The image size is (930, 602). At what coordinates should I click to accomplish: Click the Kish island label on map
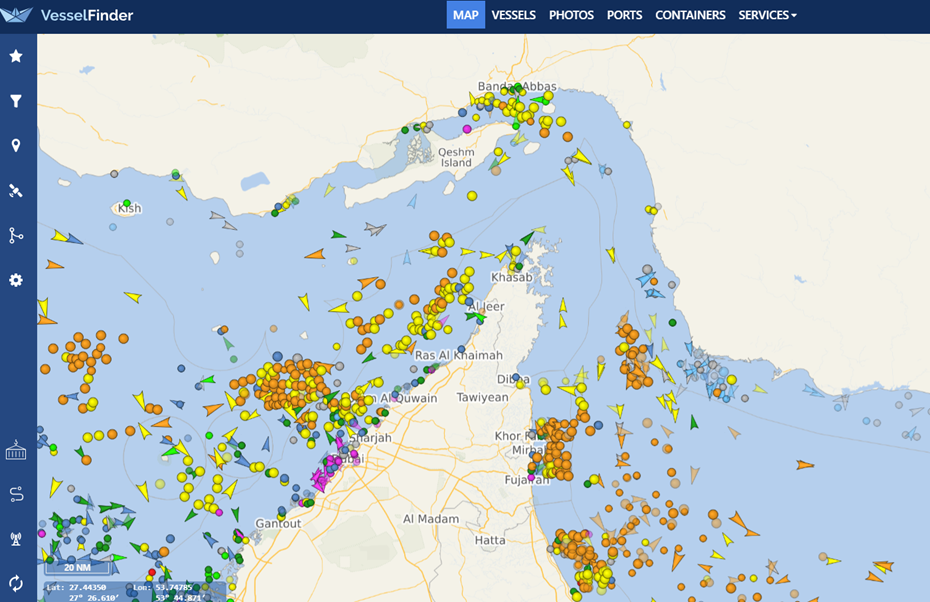[x=130, y=209]
